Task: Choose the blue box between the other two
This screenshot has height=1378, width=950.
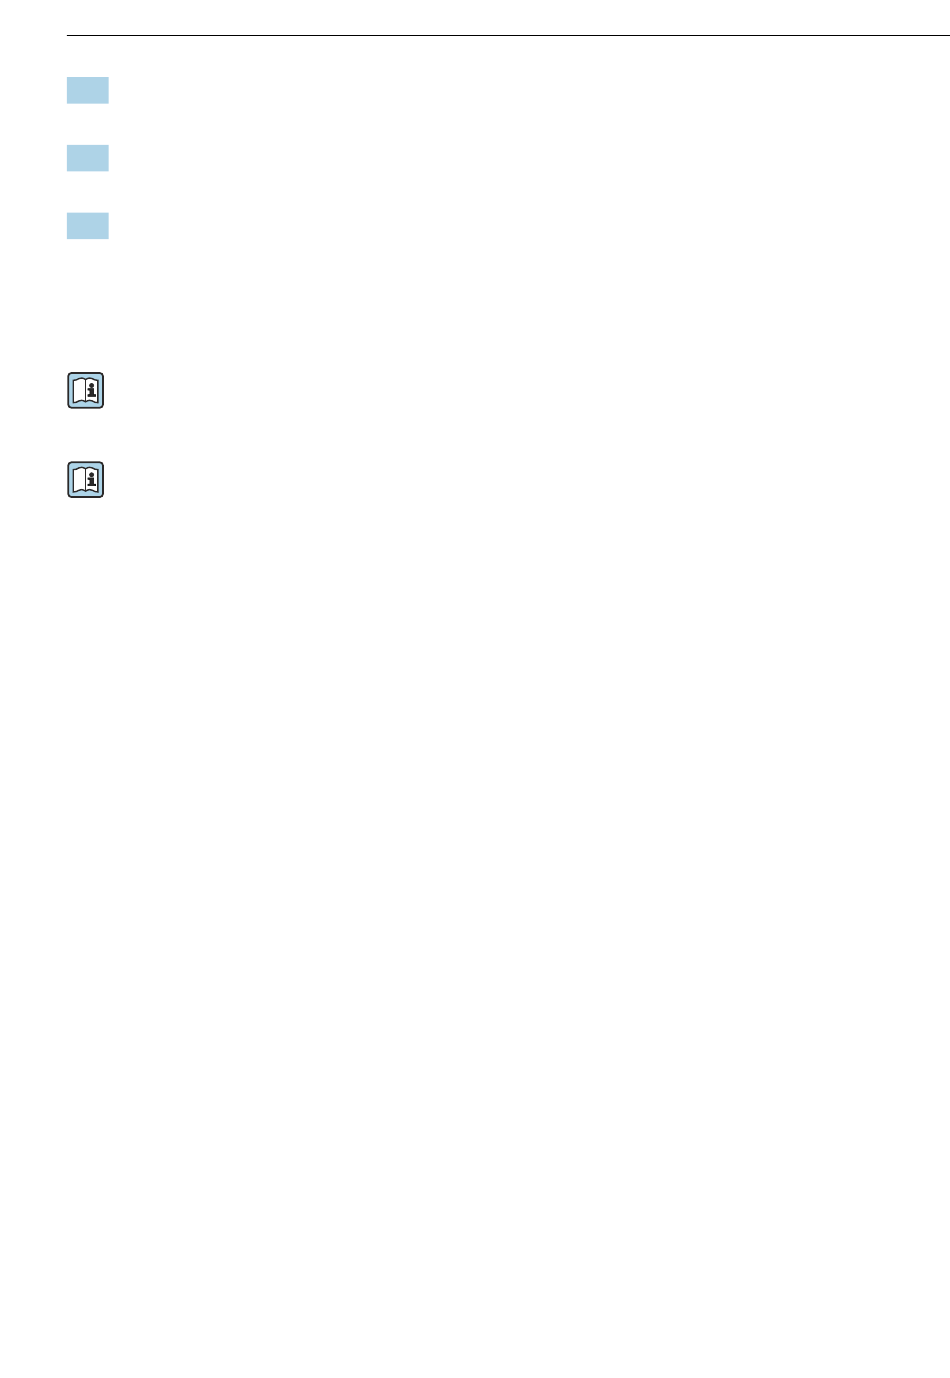Action: click(x=88, y=158)
